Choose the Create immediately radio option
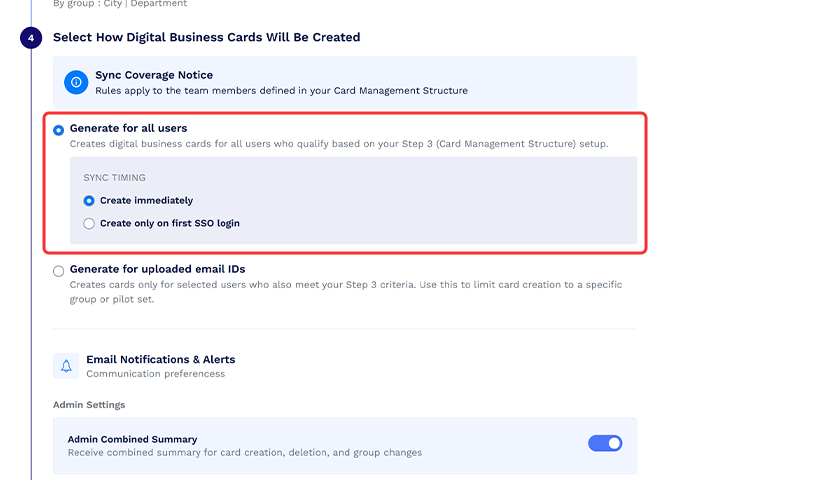This screenshot has width=820, height=480. [89, 201]
